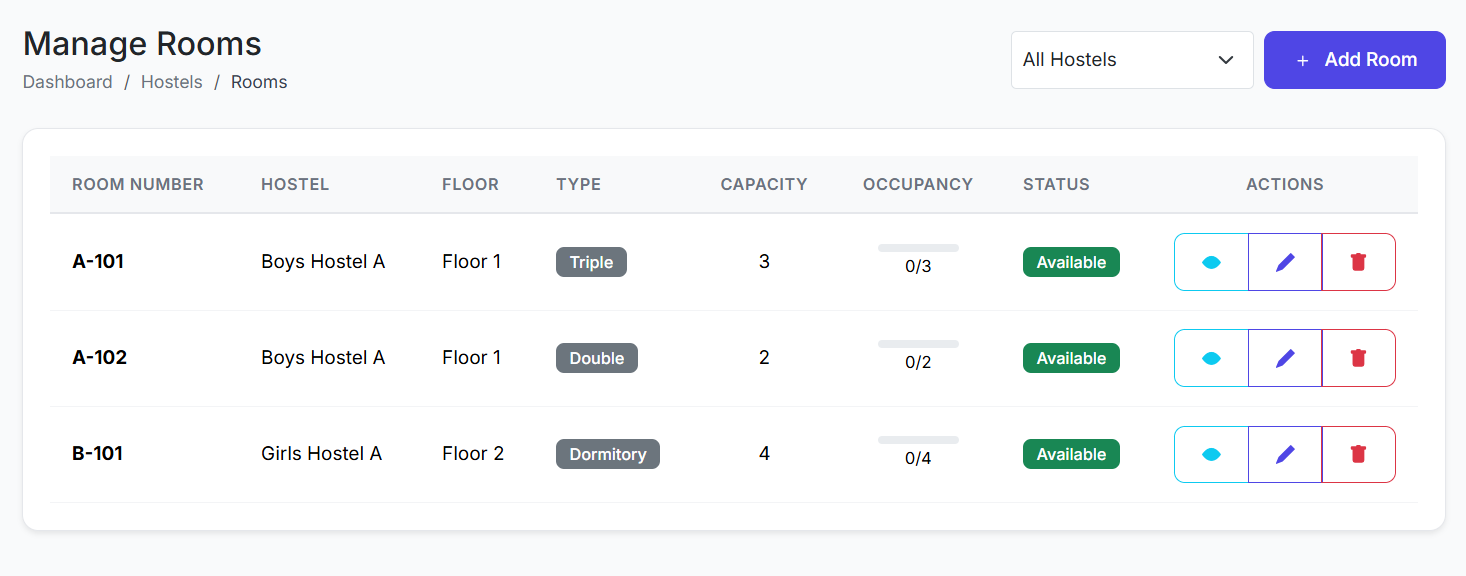The height and width of the screenshot is (576, 1466).
Task: Select the view eye icon for room A-102
Action: [x=1211, y=357]
